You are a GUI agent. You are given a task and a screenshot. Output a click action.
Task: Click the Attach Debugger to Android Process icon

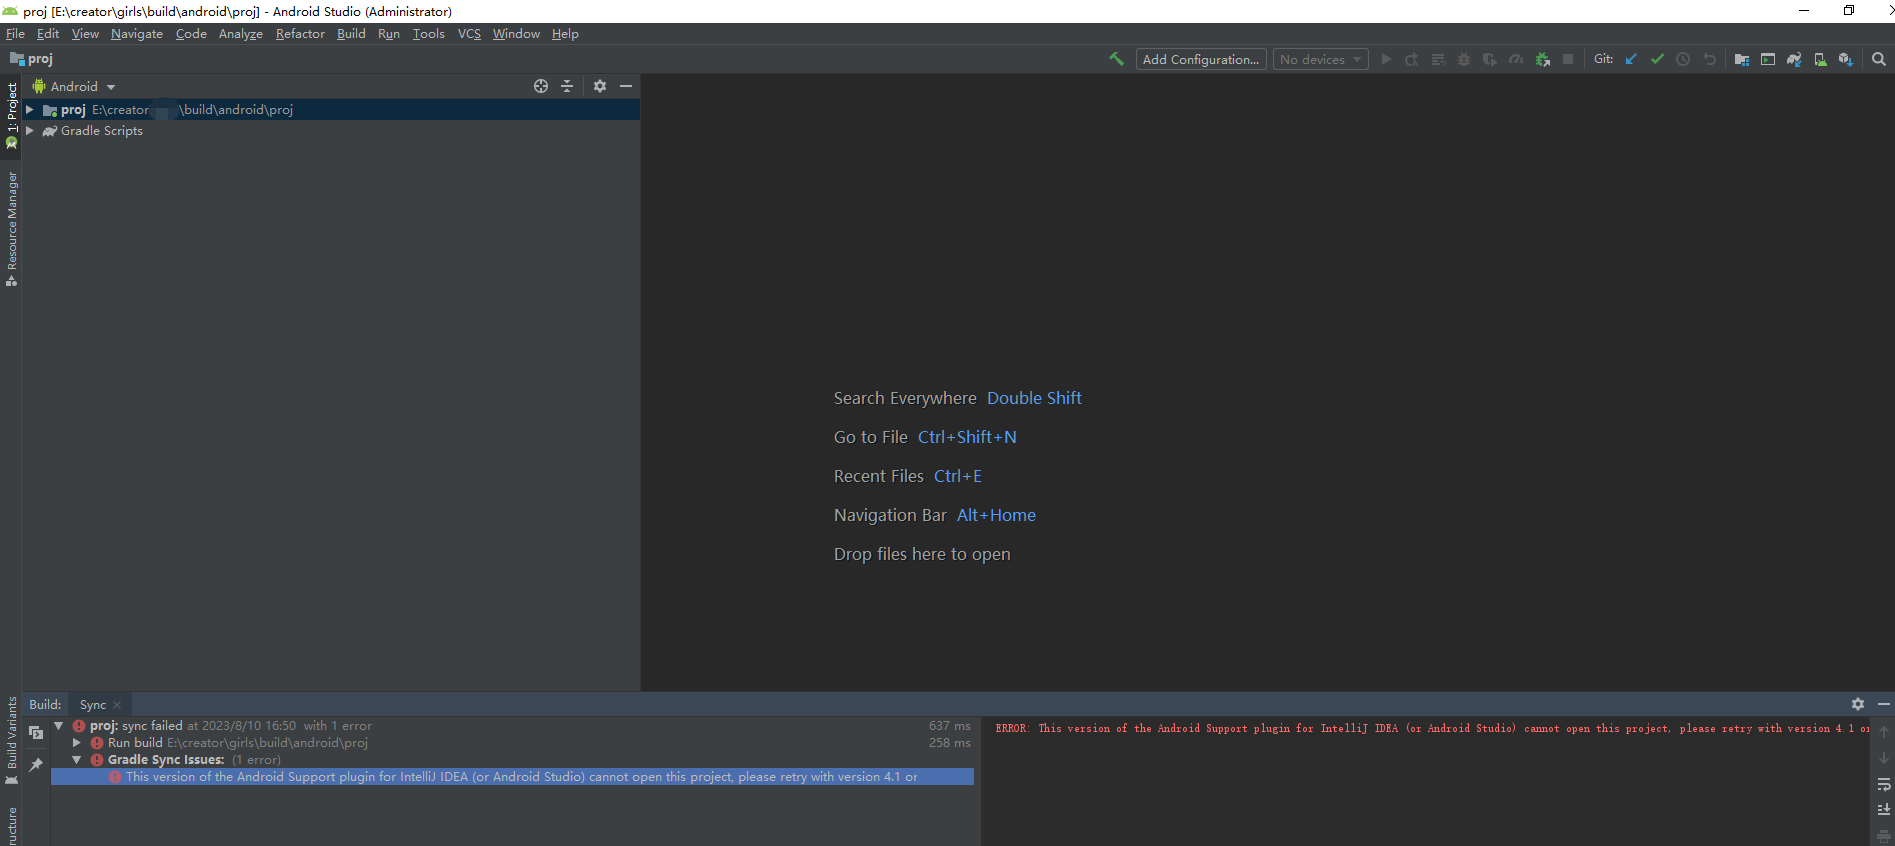(x=1542, y=60)
